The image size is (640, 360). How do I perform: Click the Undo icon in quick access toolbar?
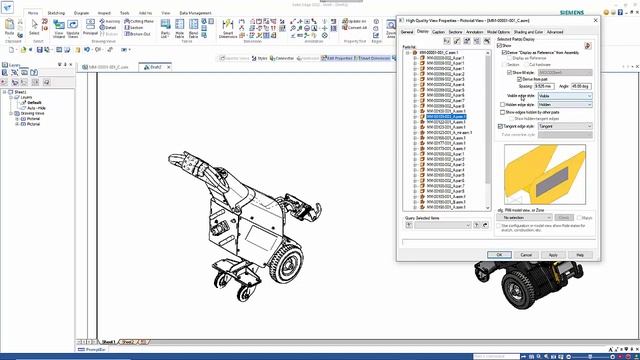tap(87, 50)
